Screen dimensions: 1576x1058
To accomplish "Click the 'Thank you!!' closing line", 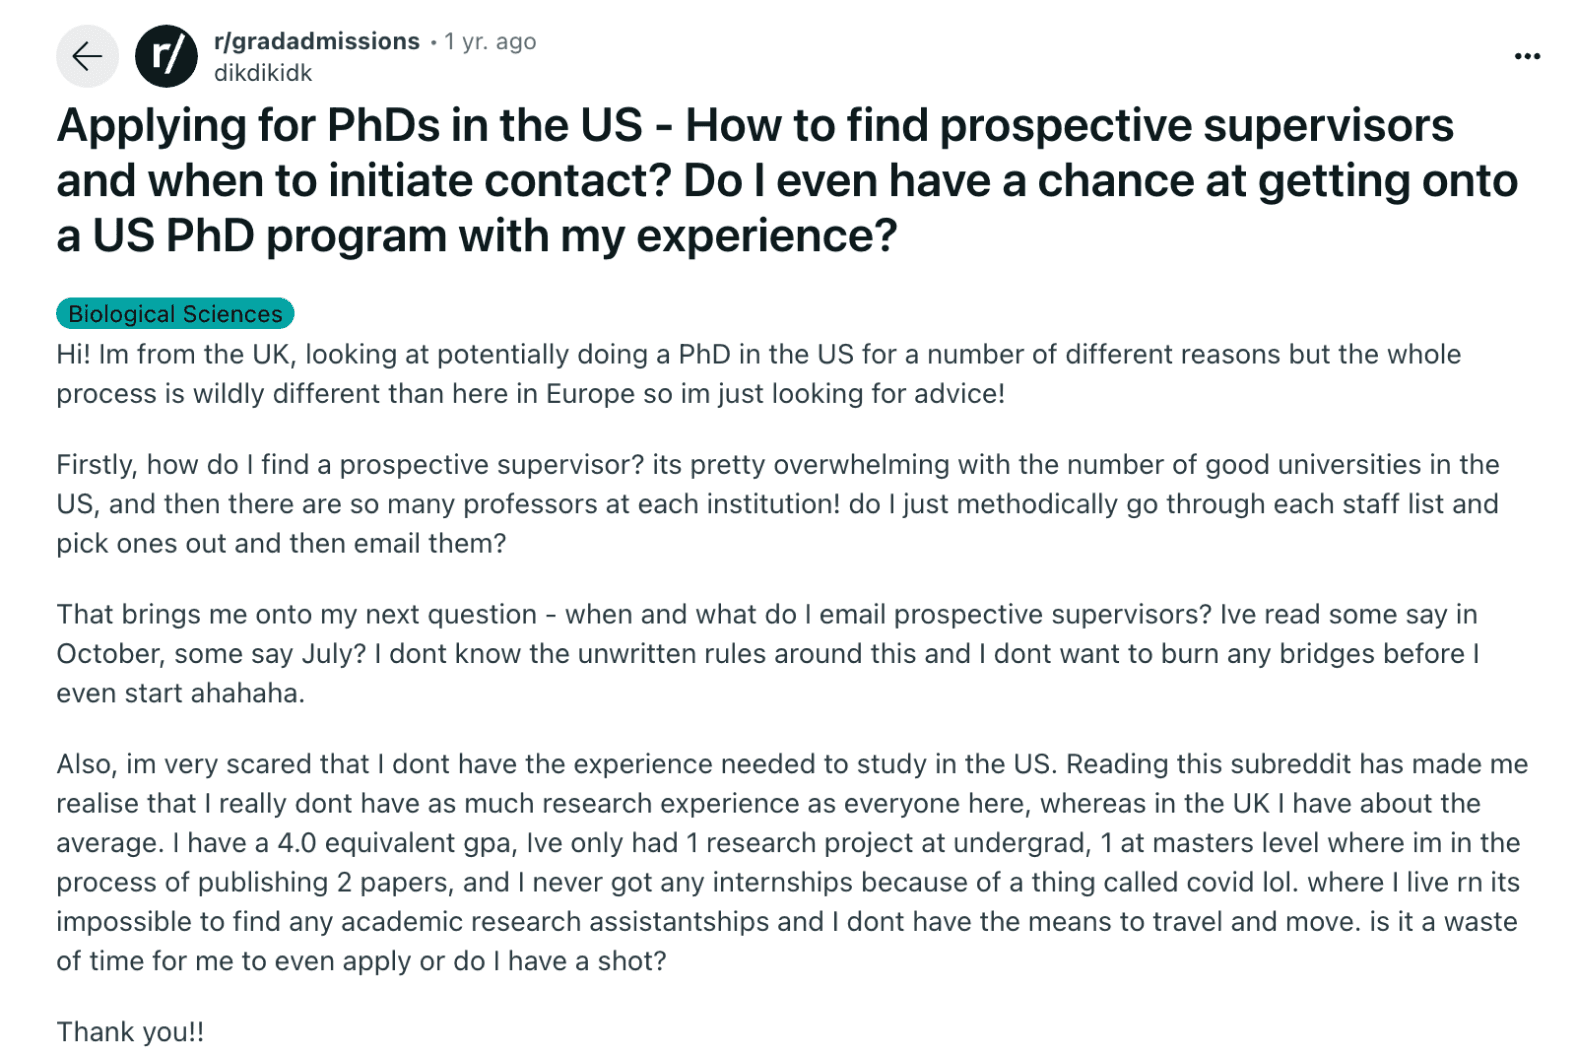I will pyautogui.click(x=130, y=1031).
